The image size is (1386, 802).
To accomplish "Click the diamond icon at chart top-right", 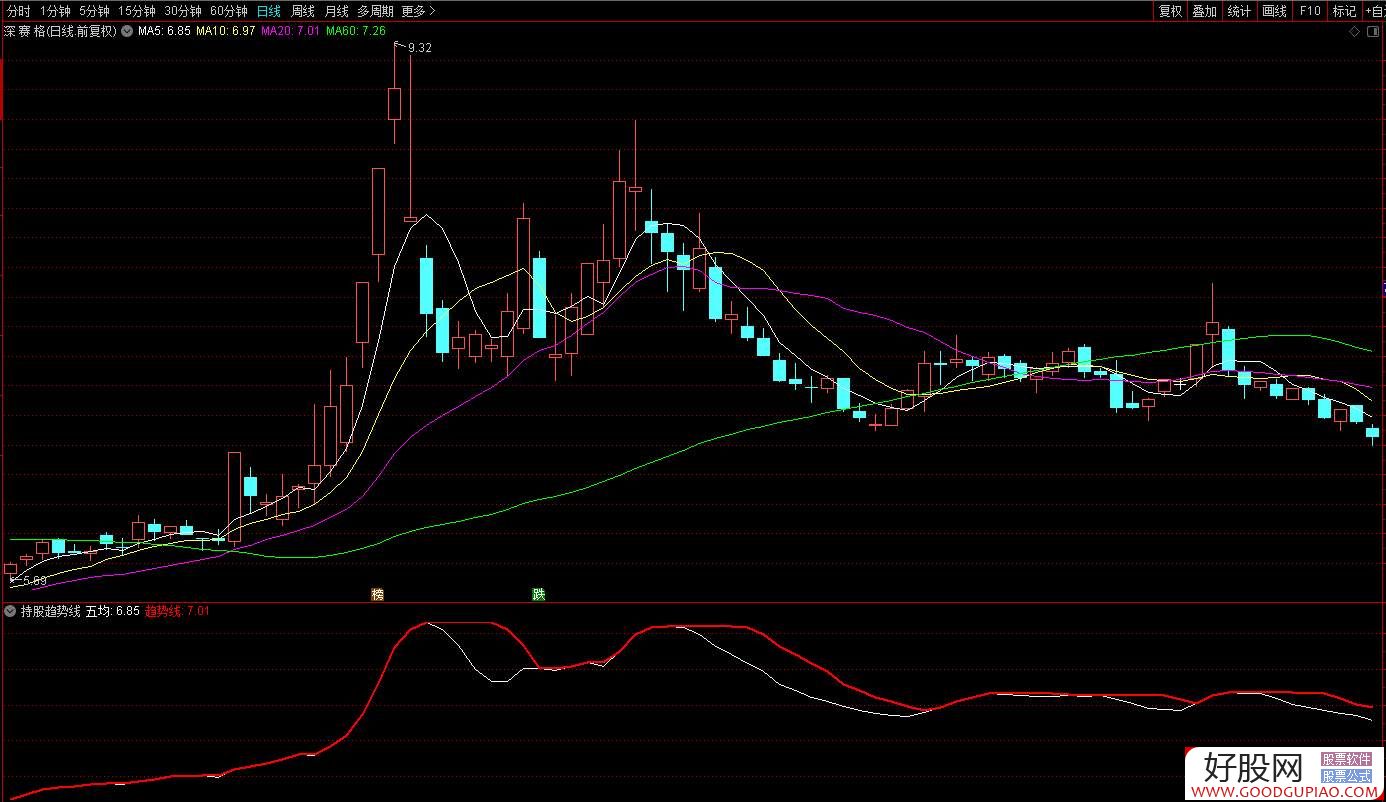I will pyautogui.click(x=1354, y=32).
